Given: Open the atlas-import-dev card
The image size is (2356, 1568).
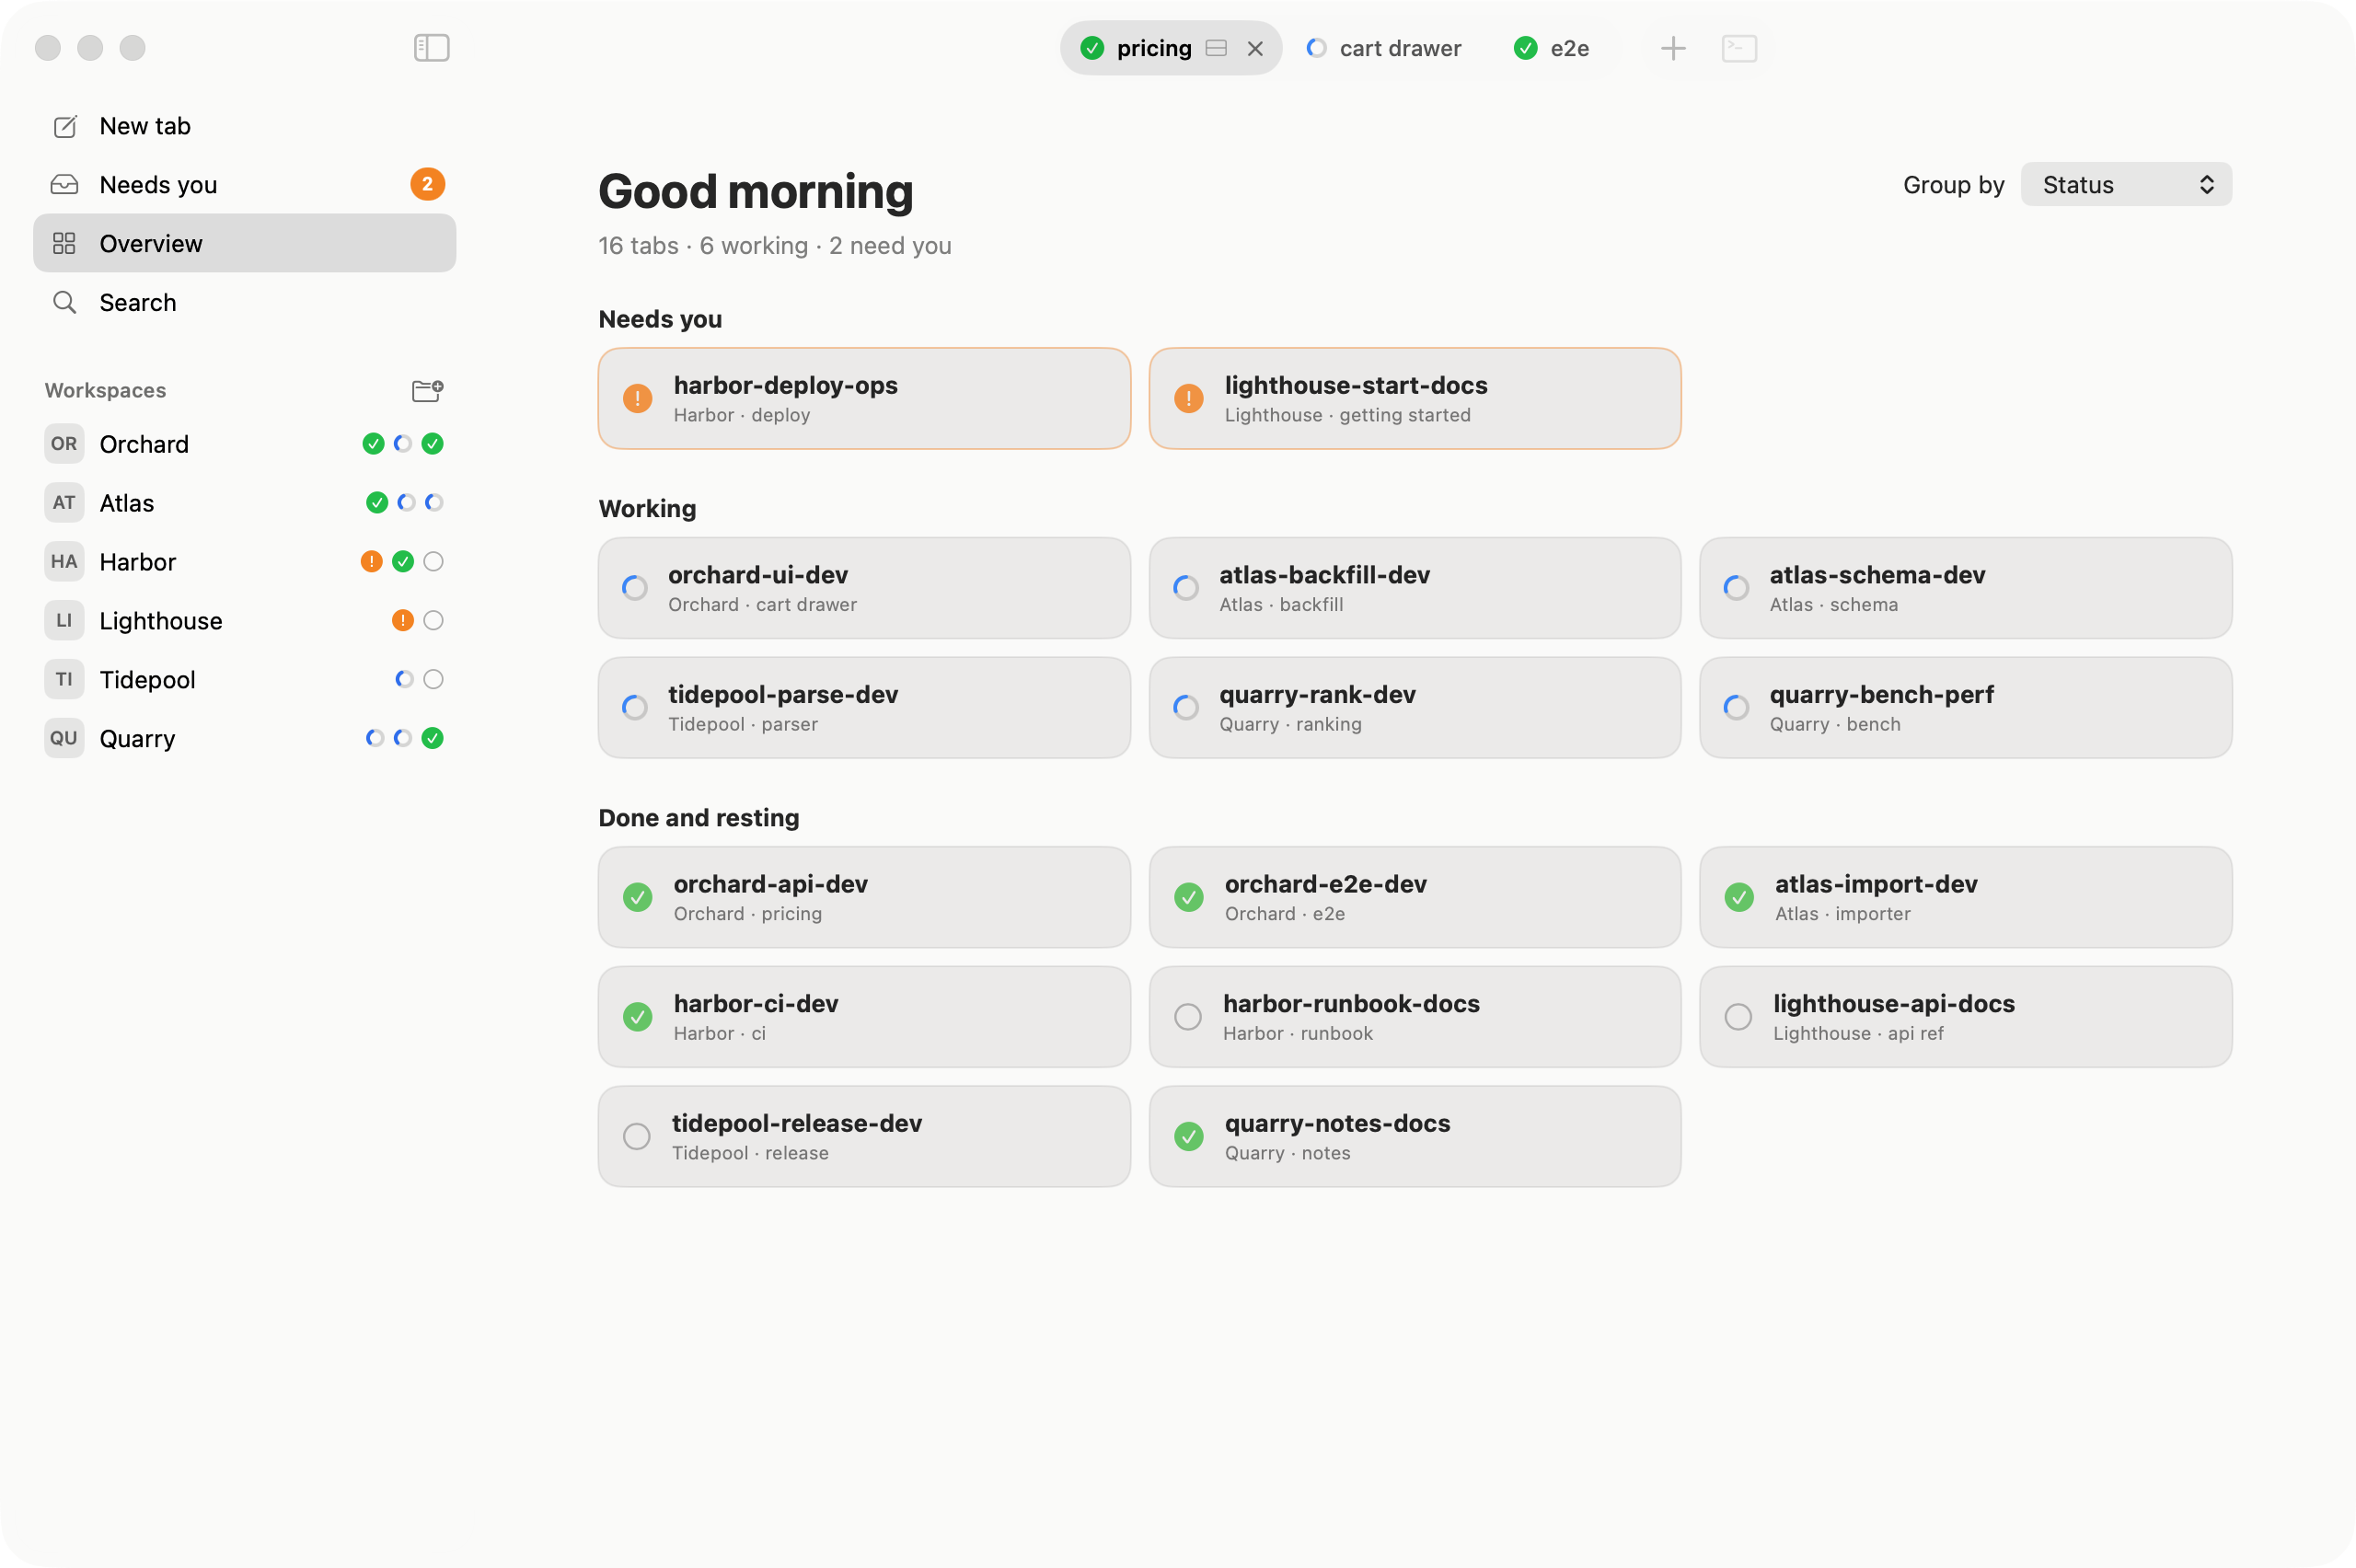Looking at the screenshot, I should point(1965,897).
